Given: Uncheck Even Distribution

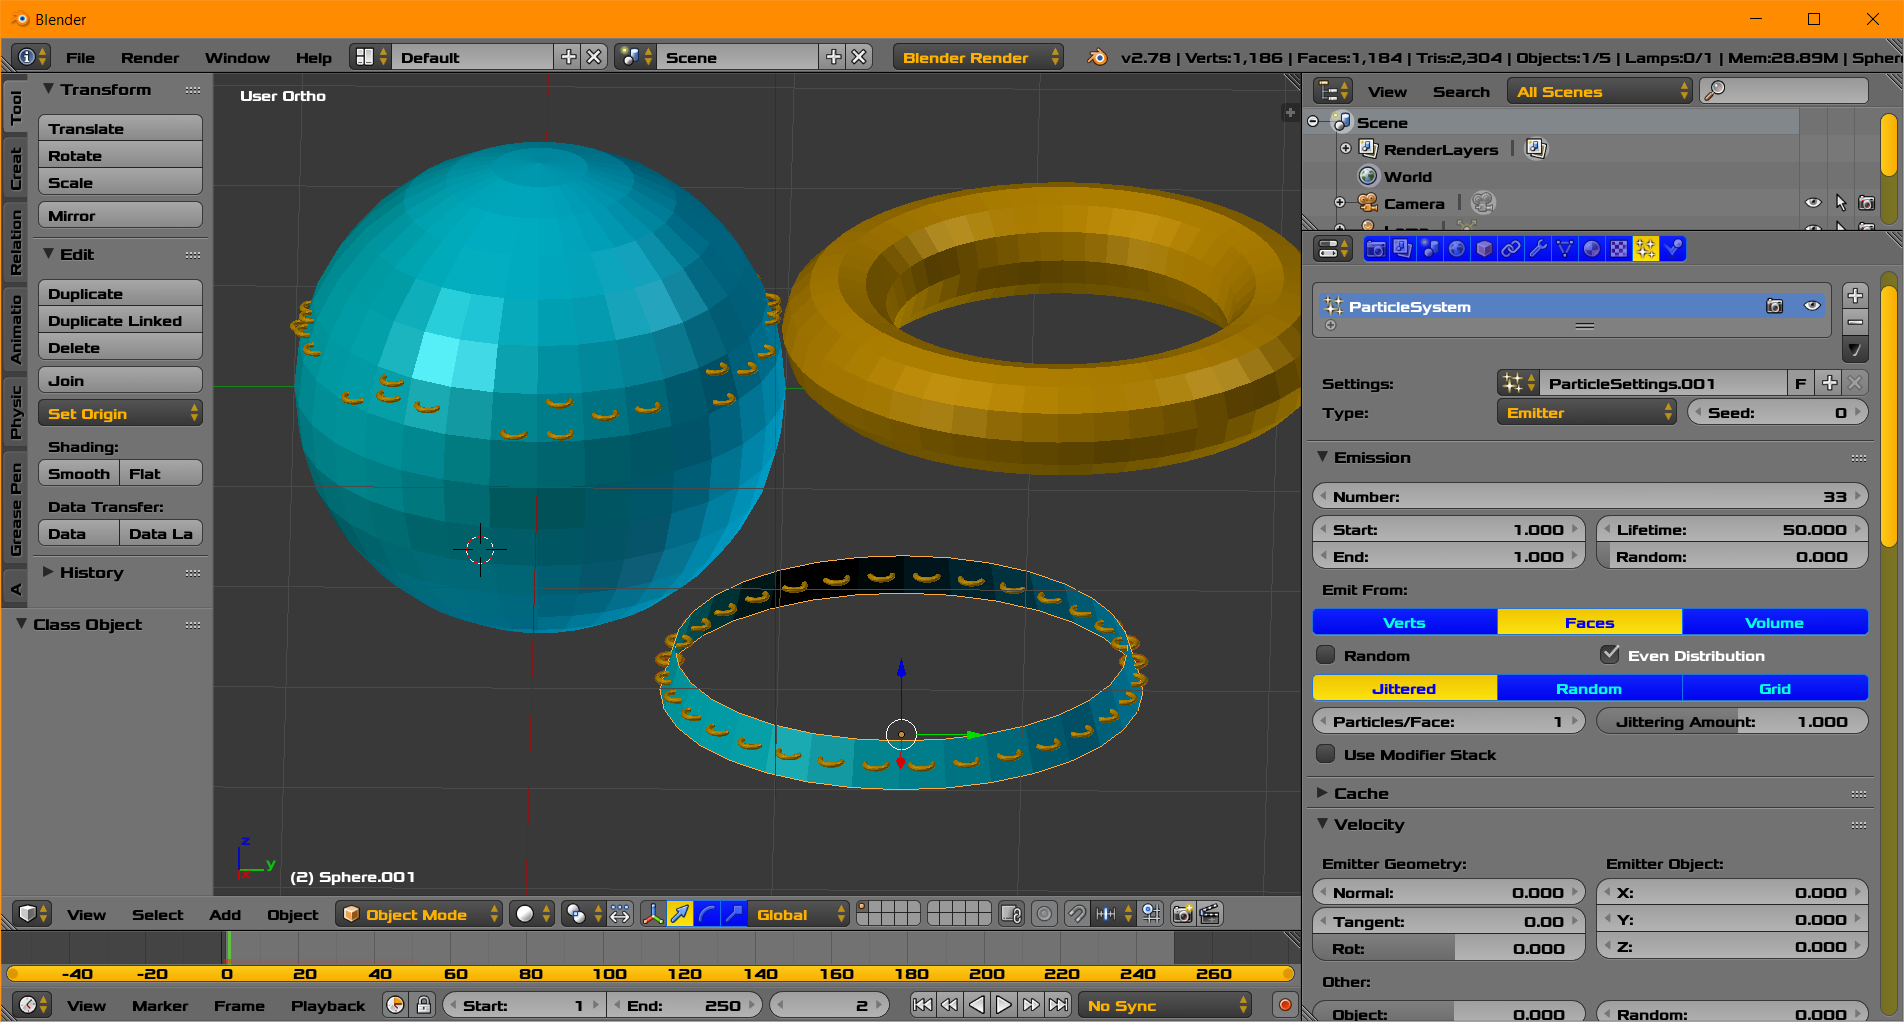Looking at the screenshot, I should (x=1609, y=655).
